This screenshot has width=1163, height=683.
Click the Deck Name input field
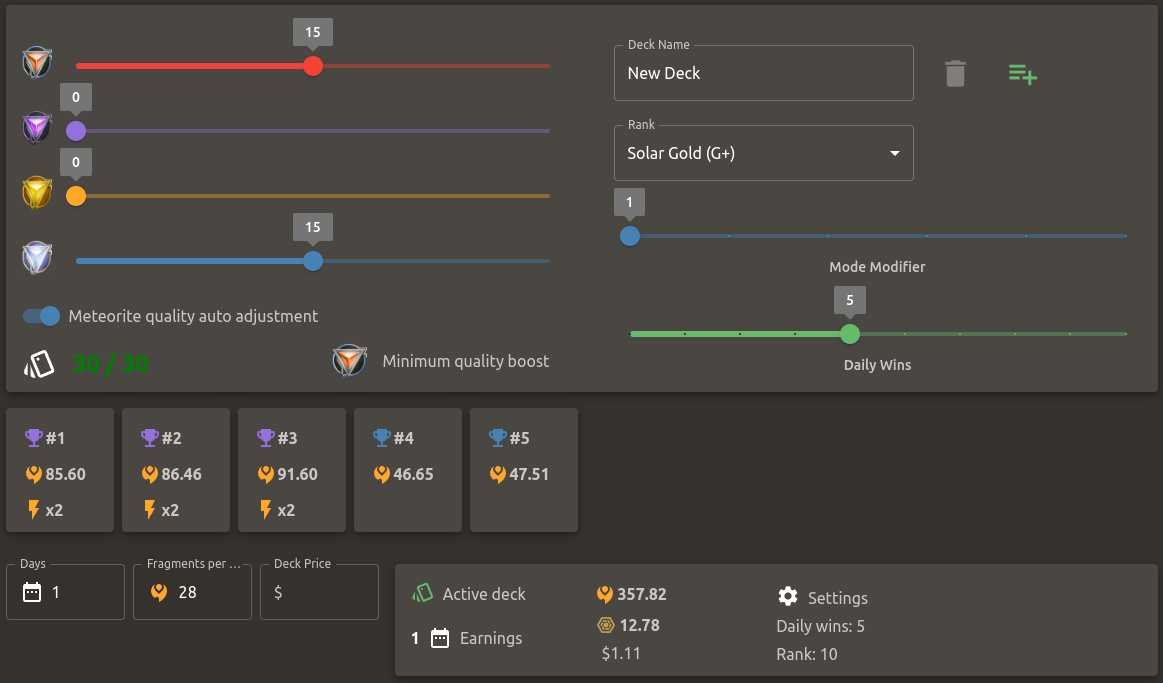(x=763, y=73)
